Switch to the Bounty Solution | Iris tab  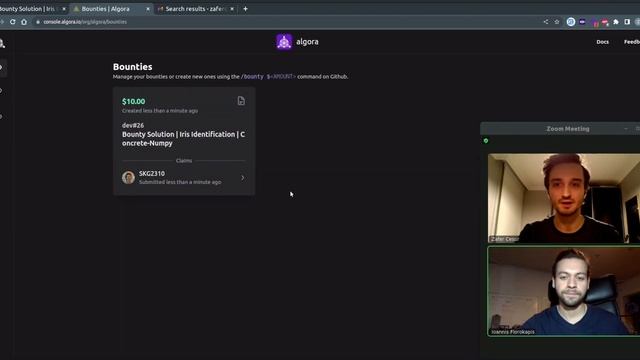click(x=28, y=9)
